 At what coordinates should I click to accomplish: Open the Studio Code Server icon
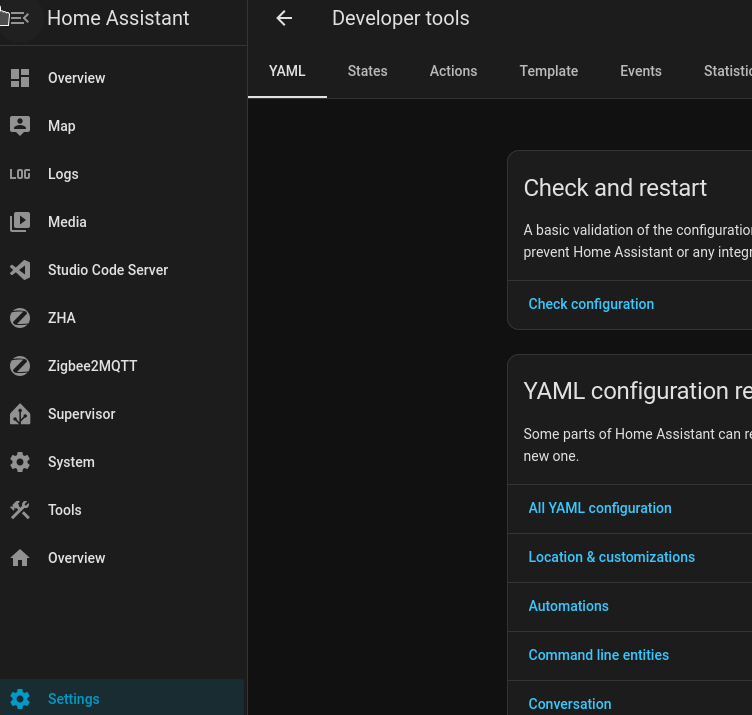pyautogui.click(x=20, y=270)
